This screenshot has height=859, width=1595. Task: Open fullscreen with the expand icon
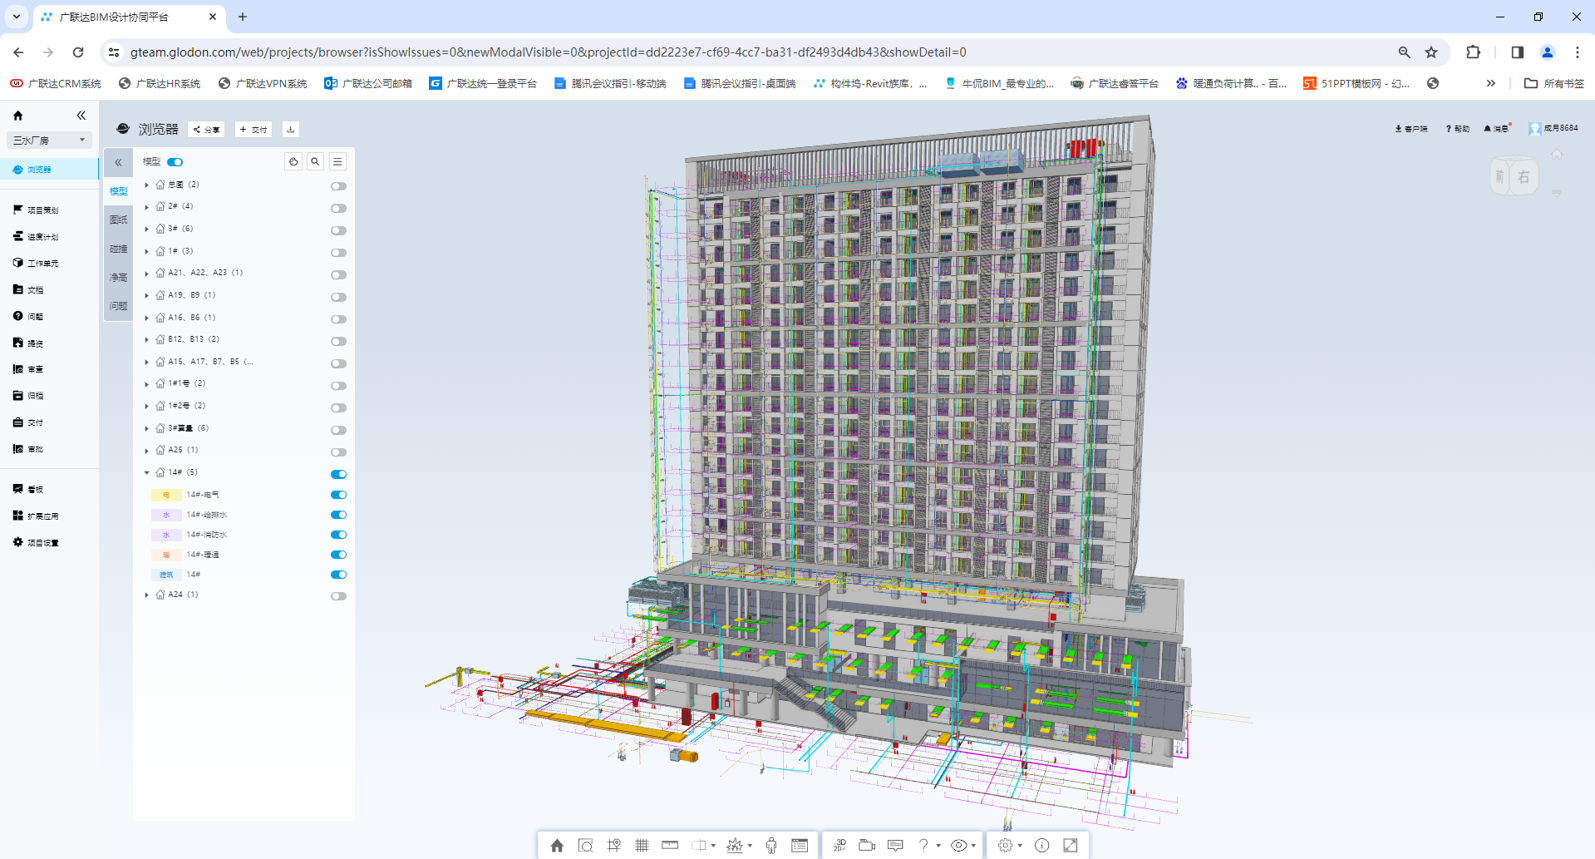(x=1070, y=846)
